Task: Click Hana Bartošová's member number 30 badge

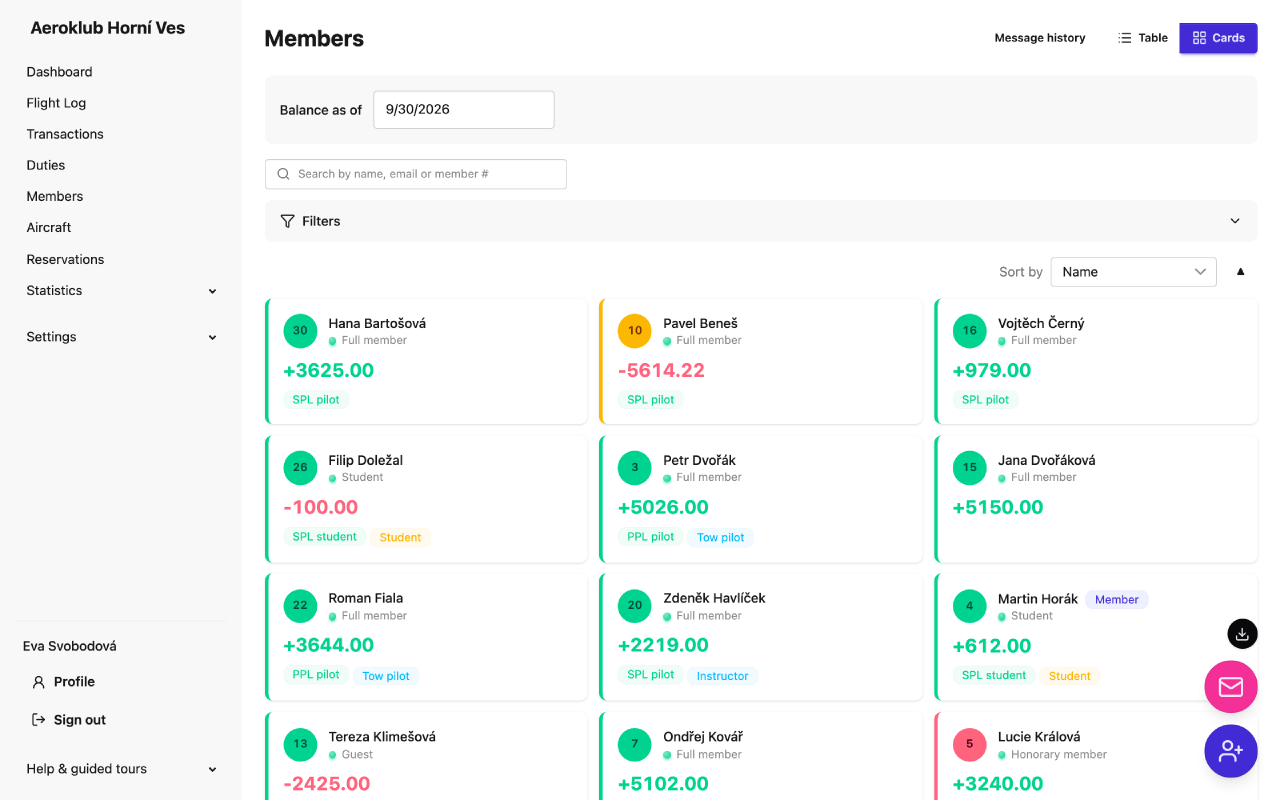Action: pyautogui.click(x=300, y=331)
